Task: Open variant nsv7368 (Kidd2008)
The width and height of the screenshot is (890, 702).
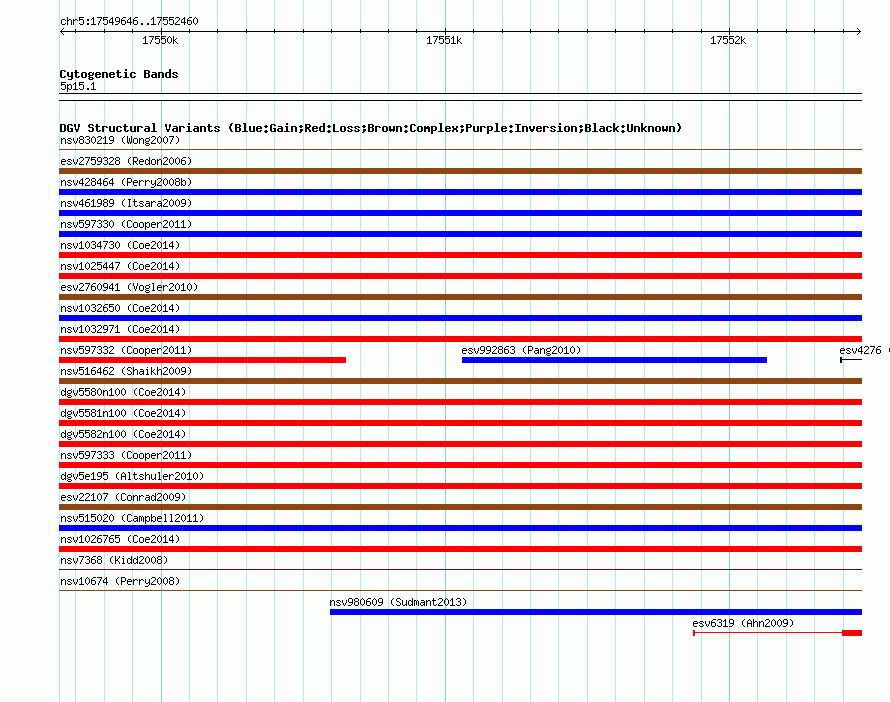Action: pos(114,560)
